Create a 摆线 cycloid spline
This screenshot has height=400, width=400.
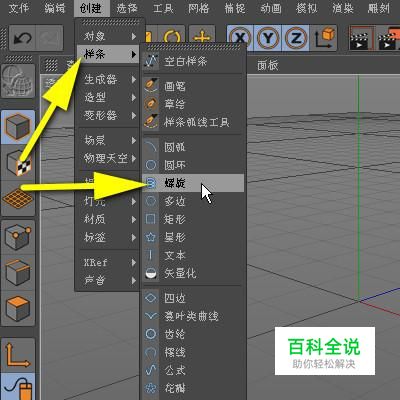(x=193, y=352)
